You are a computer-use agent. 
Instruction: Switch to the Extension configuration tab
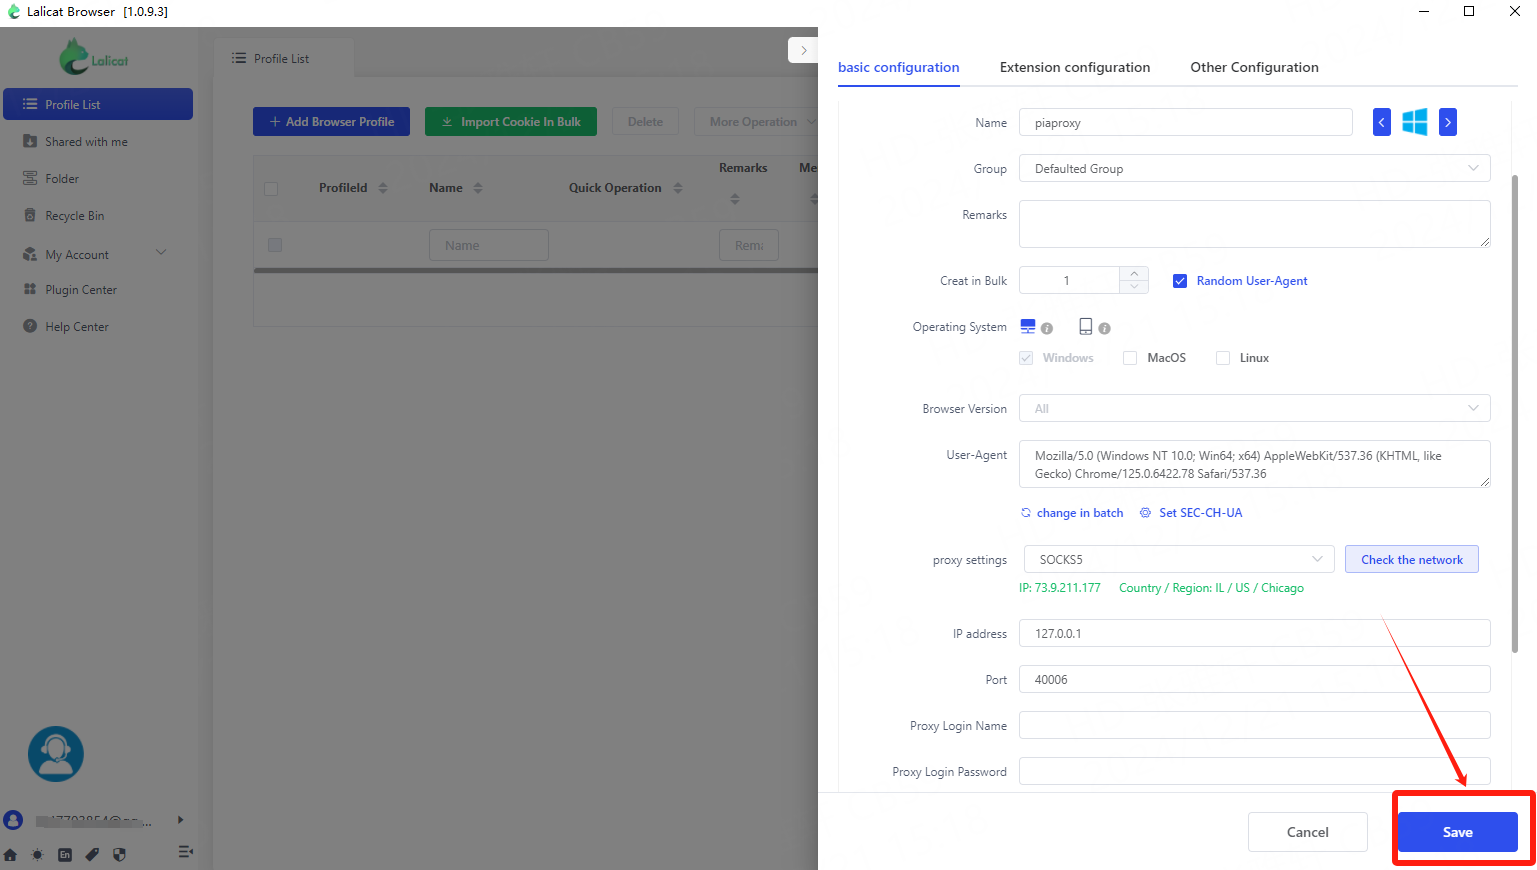pos(1074,67)
